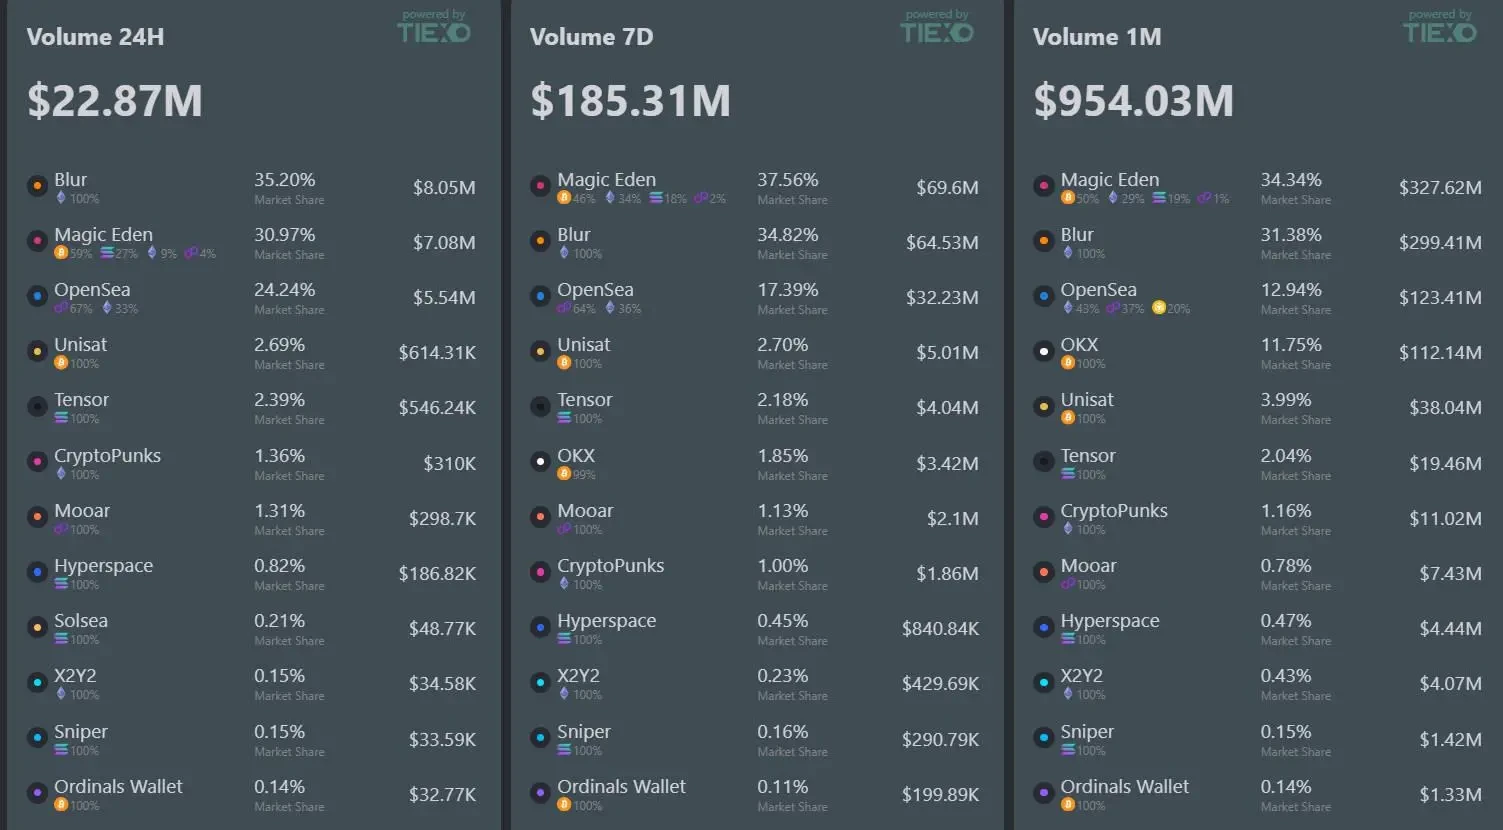The height and width of the screenshot is (830, 1503).
Task: Open the Sniper name in Volume 24H list
Action: tap(80, 731)
